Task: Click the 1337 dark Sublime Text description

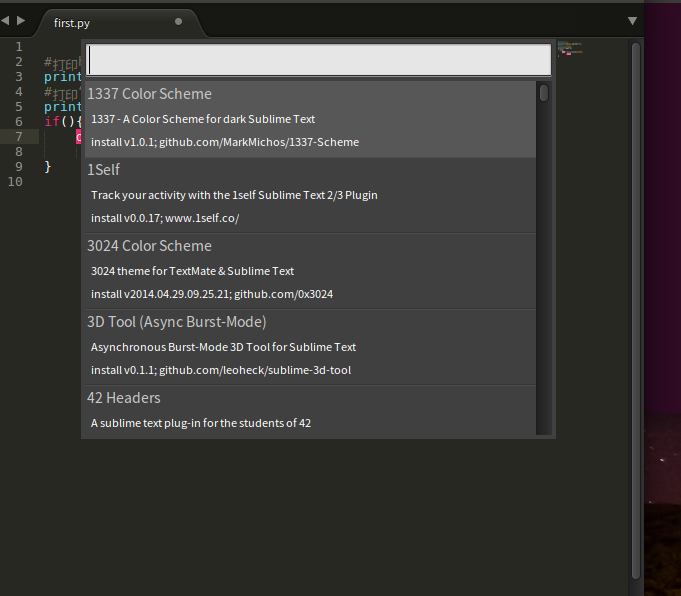Action: tap(203, 119)
